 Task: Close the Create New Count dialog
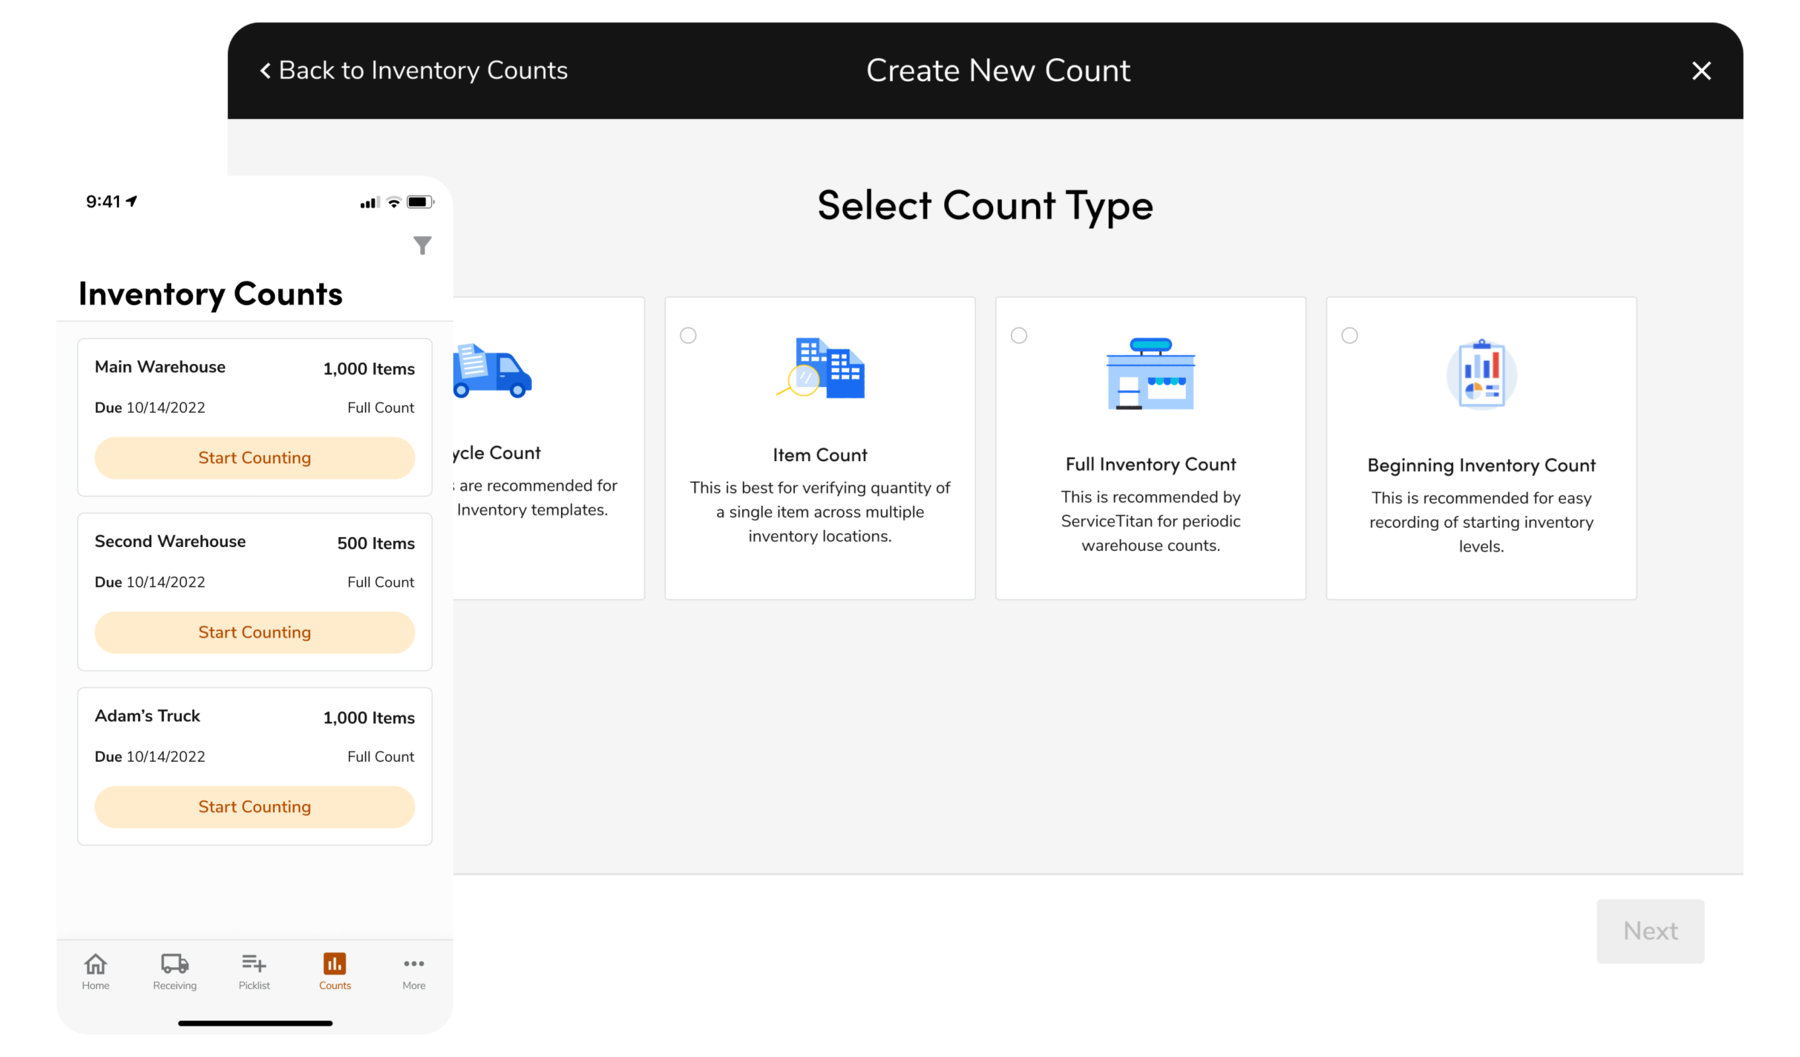click(x=1701, y=70)
